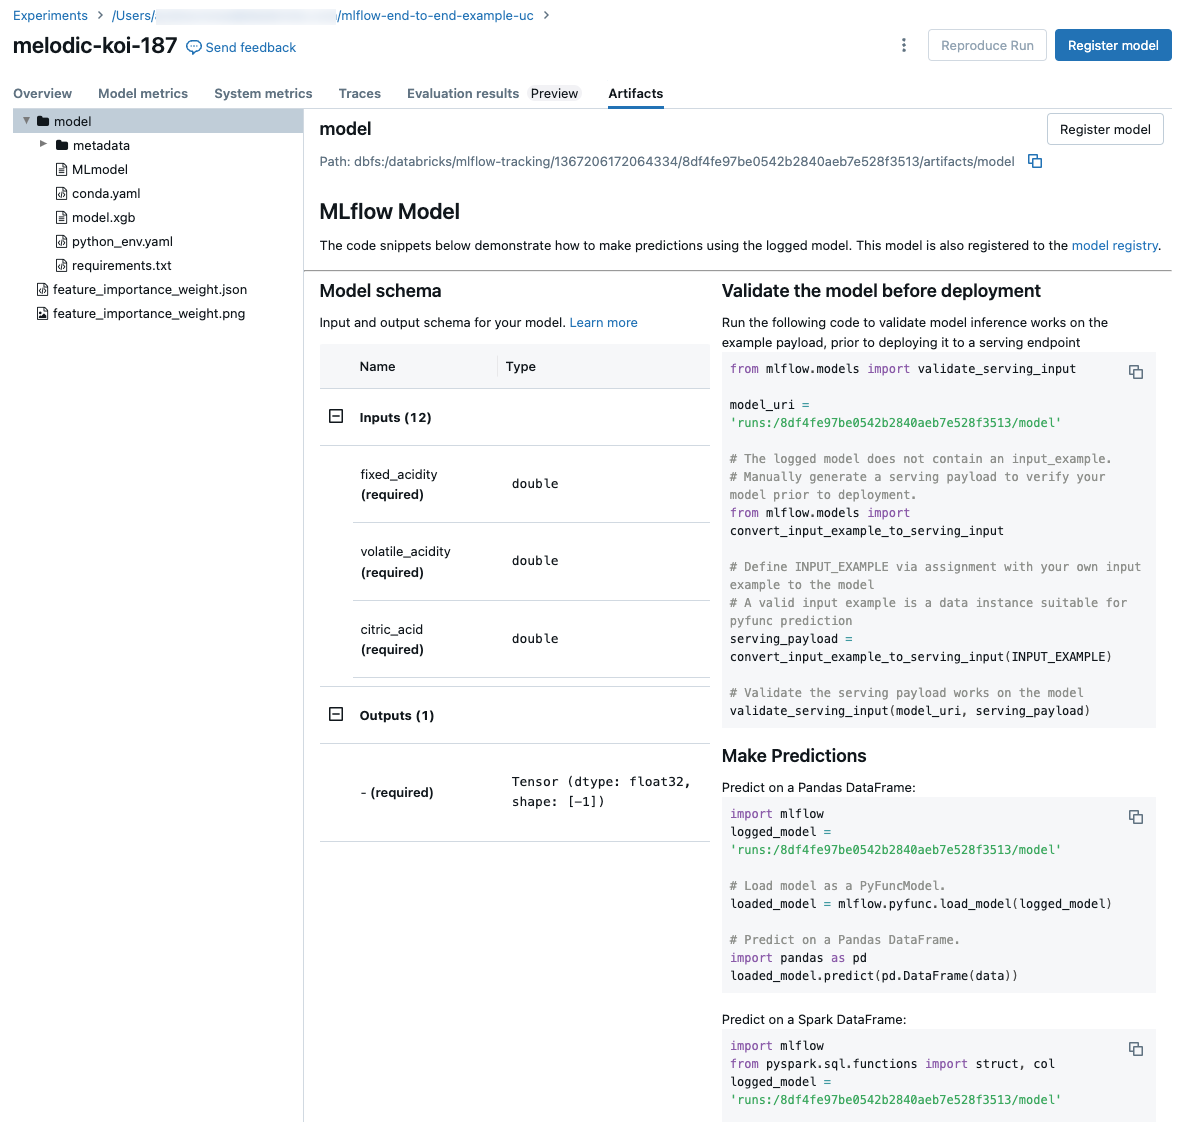This screenshot has width=1177, height=1126.
Task: Open the three-dot overflow menu
Action: click(903, 45)
